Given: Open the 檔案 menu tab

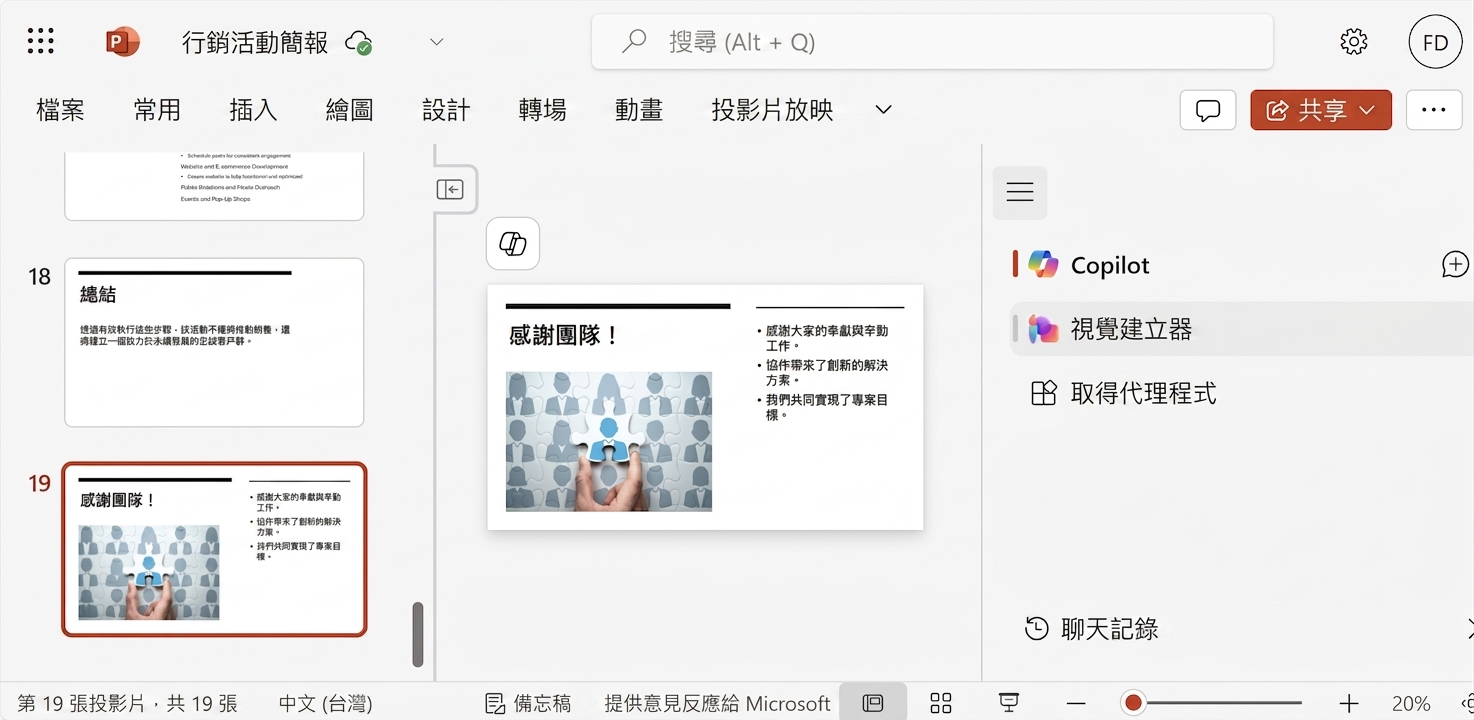Looking at the screenshot, I should (x=60, y=110).
